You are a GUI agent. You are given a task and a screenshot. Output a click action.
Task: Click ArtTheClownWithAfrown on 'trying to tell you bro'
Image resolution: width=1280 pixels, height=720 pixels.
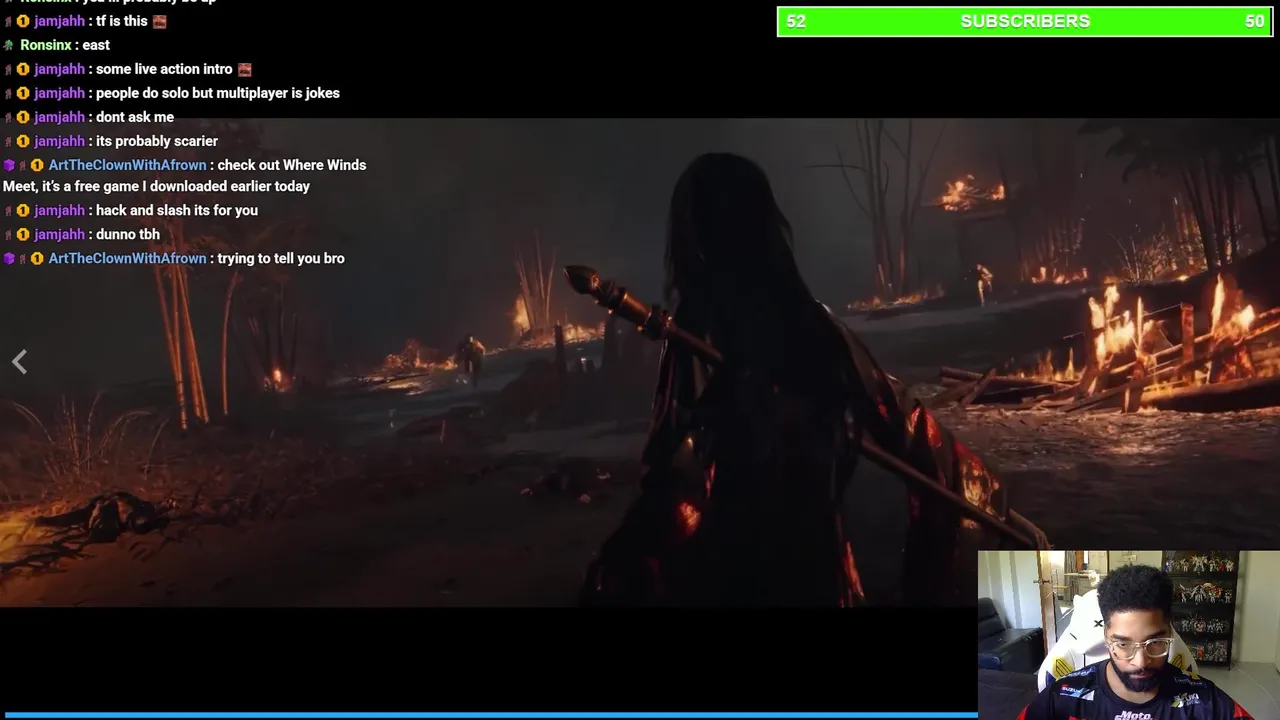pos(127,258)
